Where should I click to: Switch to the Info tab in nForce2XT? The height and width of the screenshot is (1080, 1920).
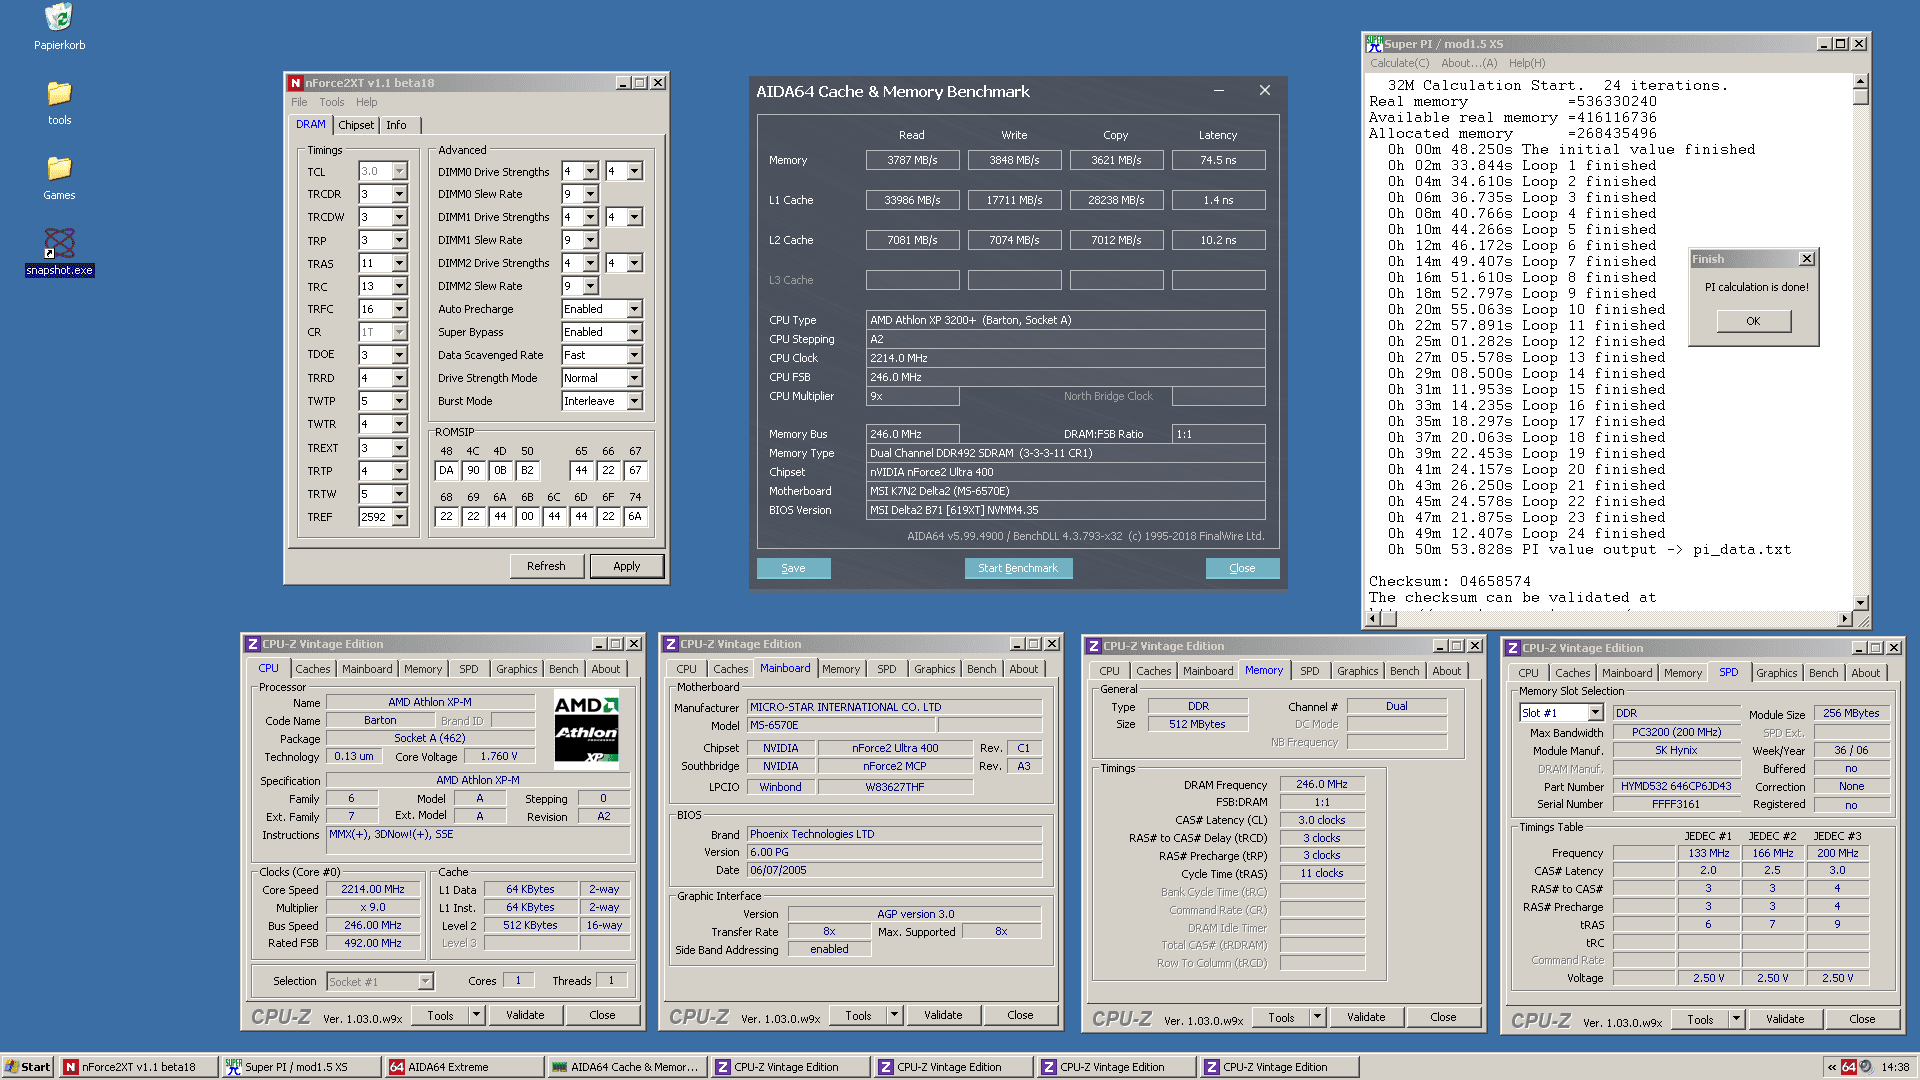(397, 125)
